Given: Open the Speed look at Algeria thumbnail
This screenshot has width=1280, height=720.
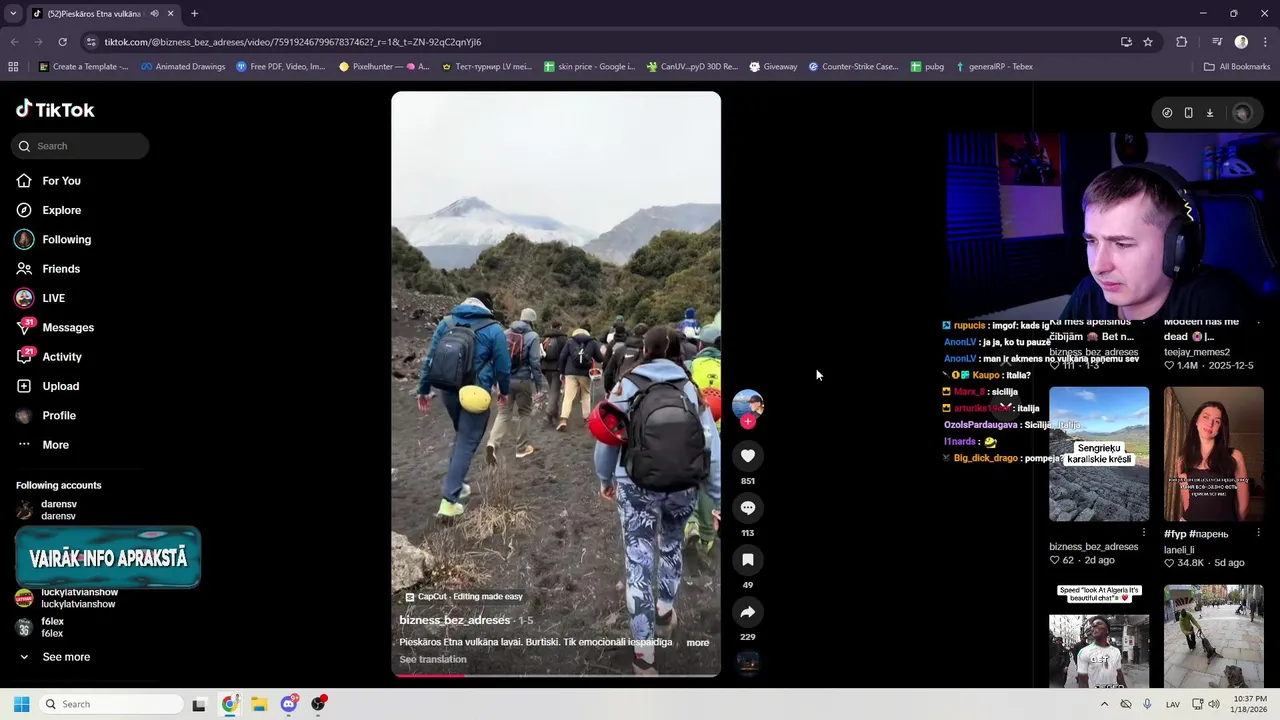Looking at the screenshot, I should coord(1099,636).
